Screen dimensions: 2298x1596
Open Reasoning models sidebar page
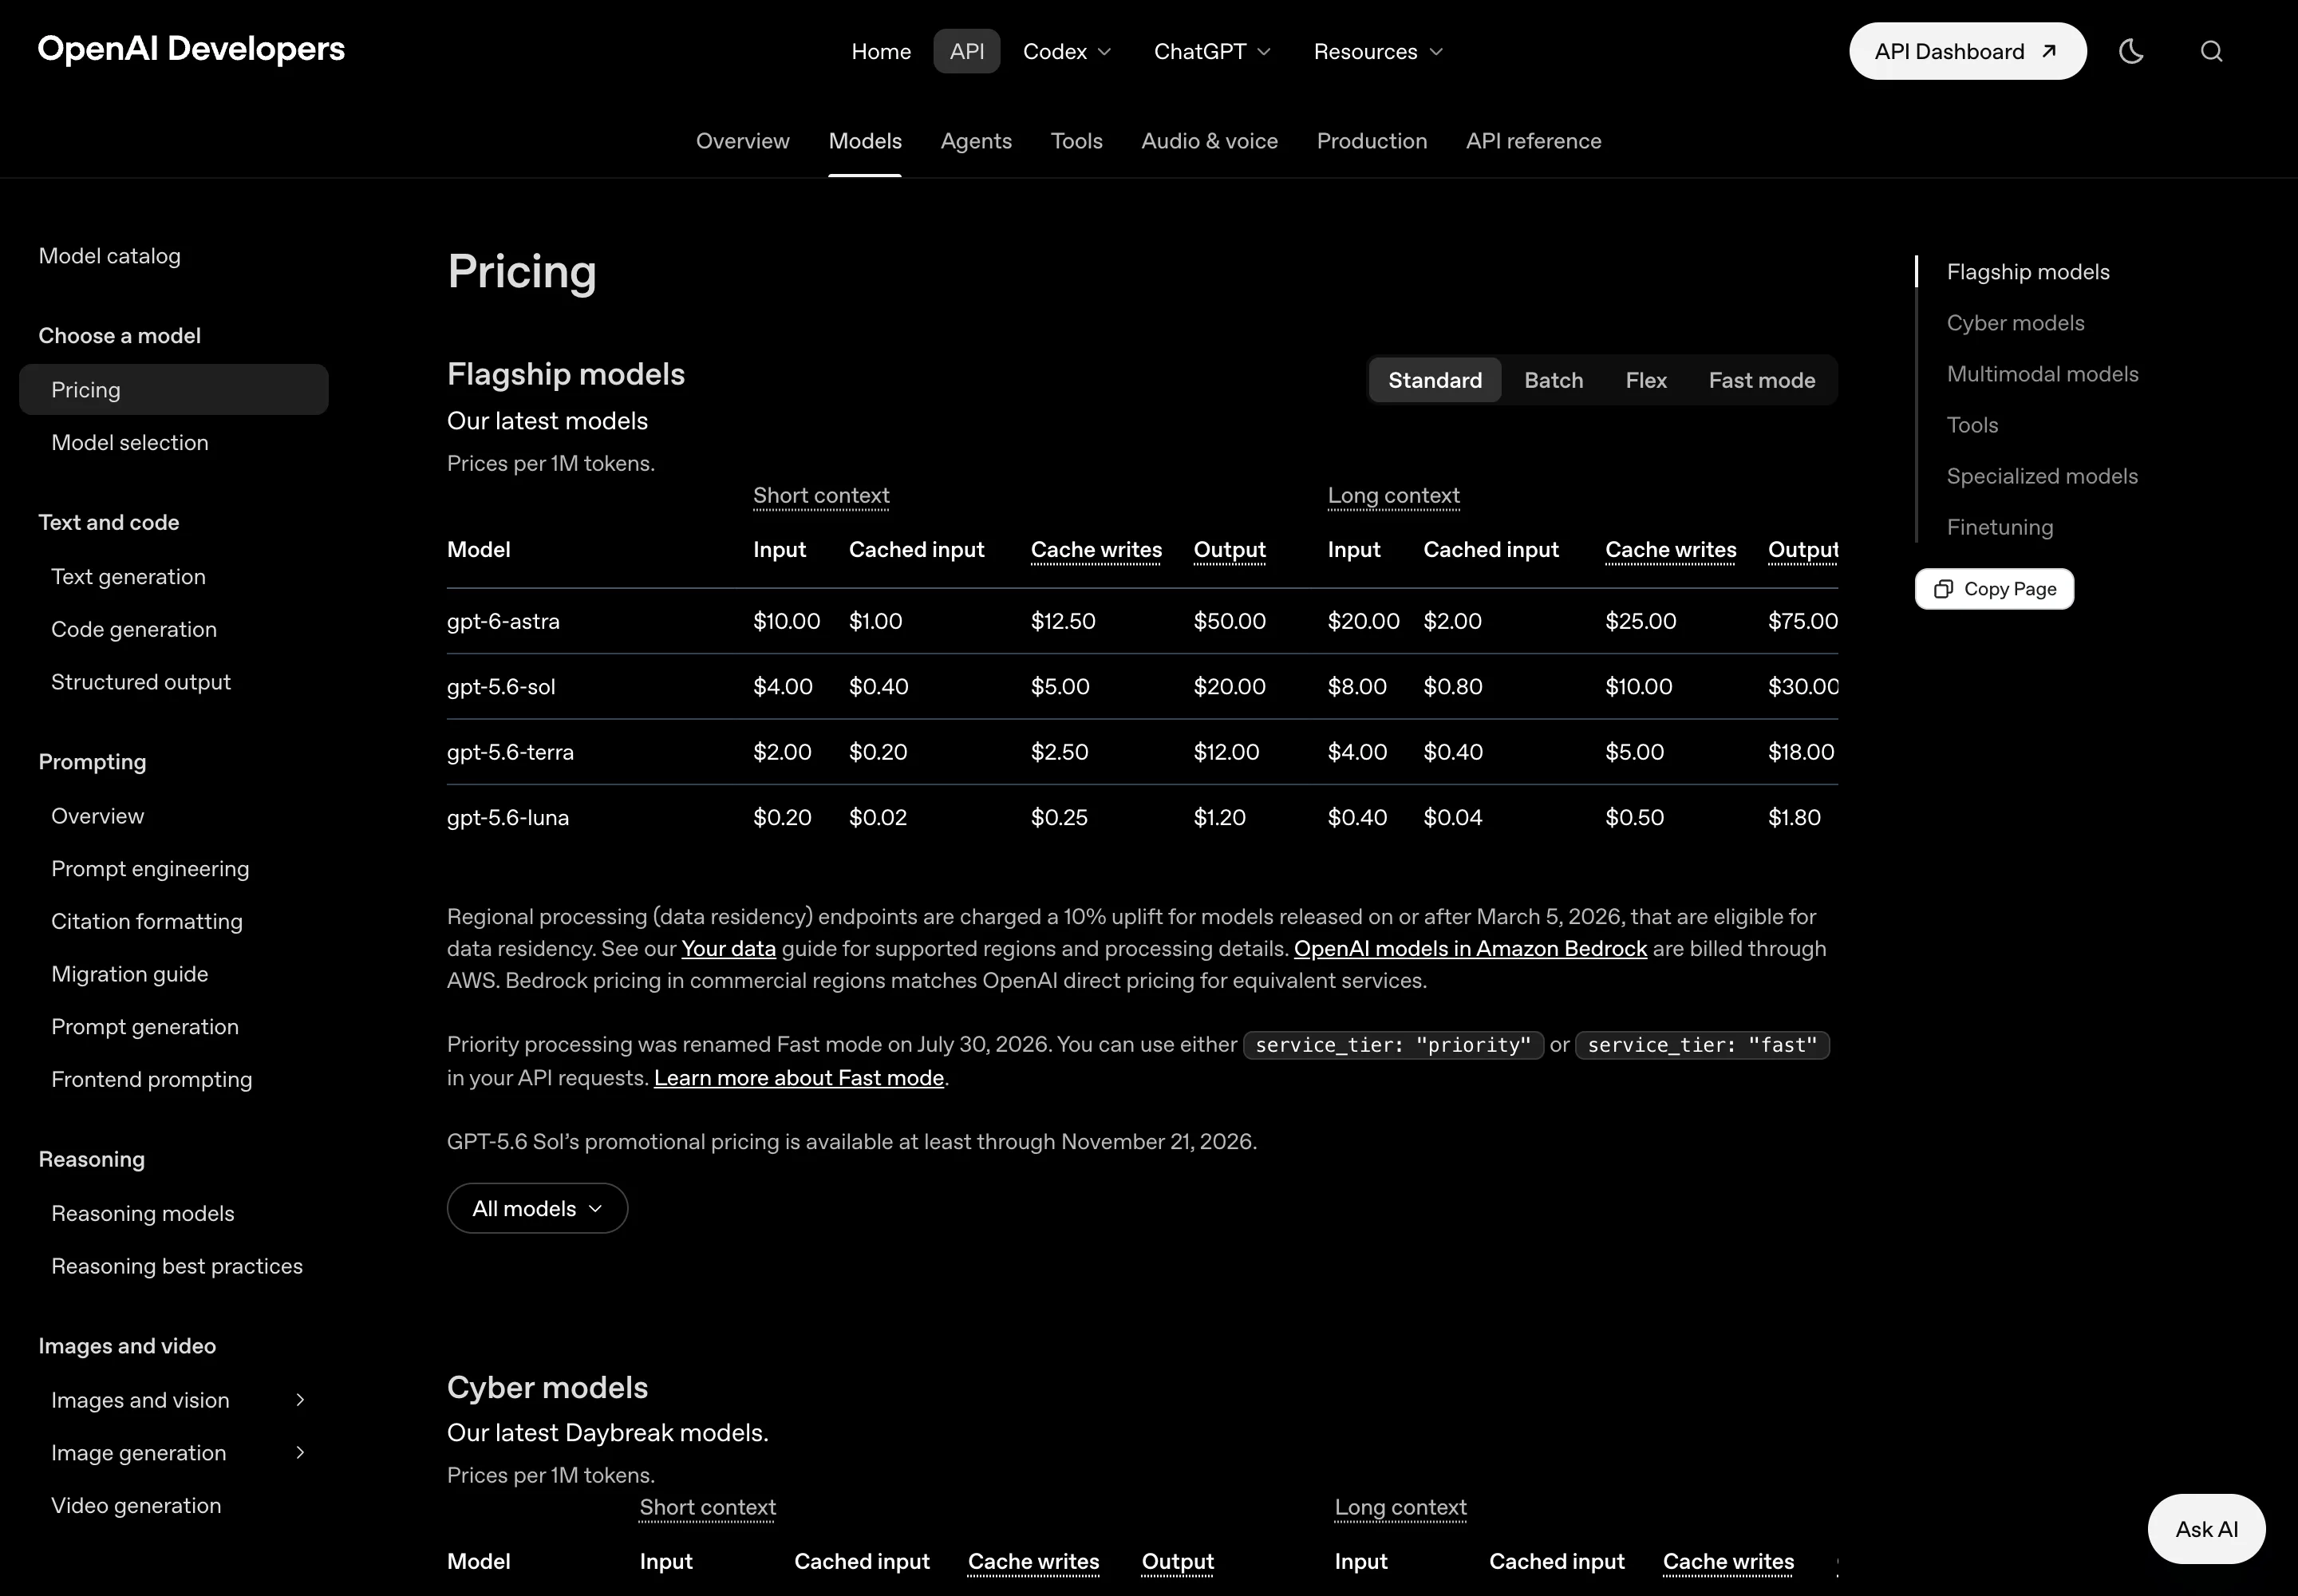[143, 1213]
